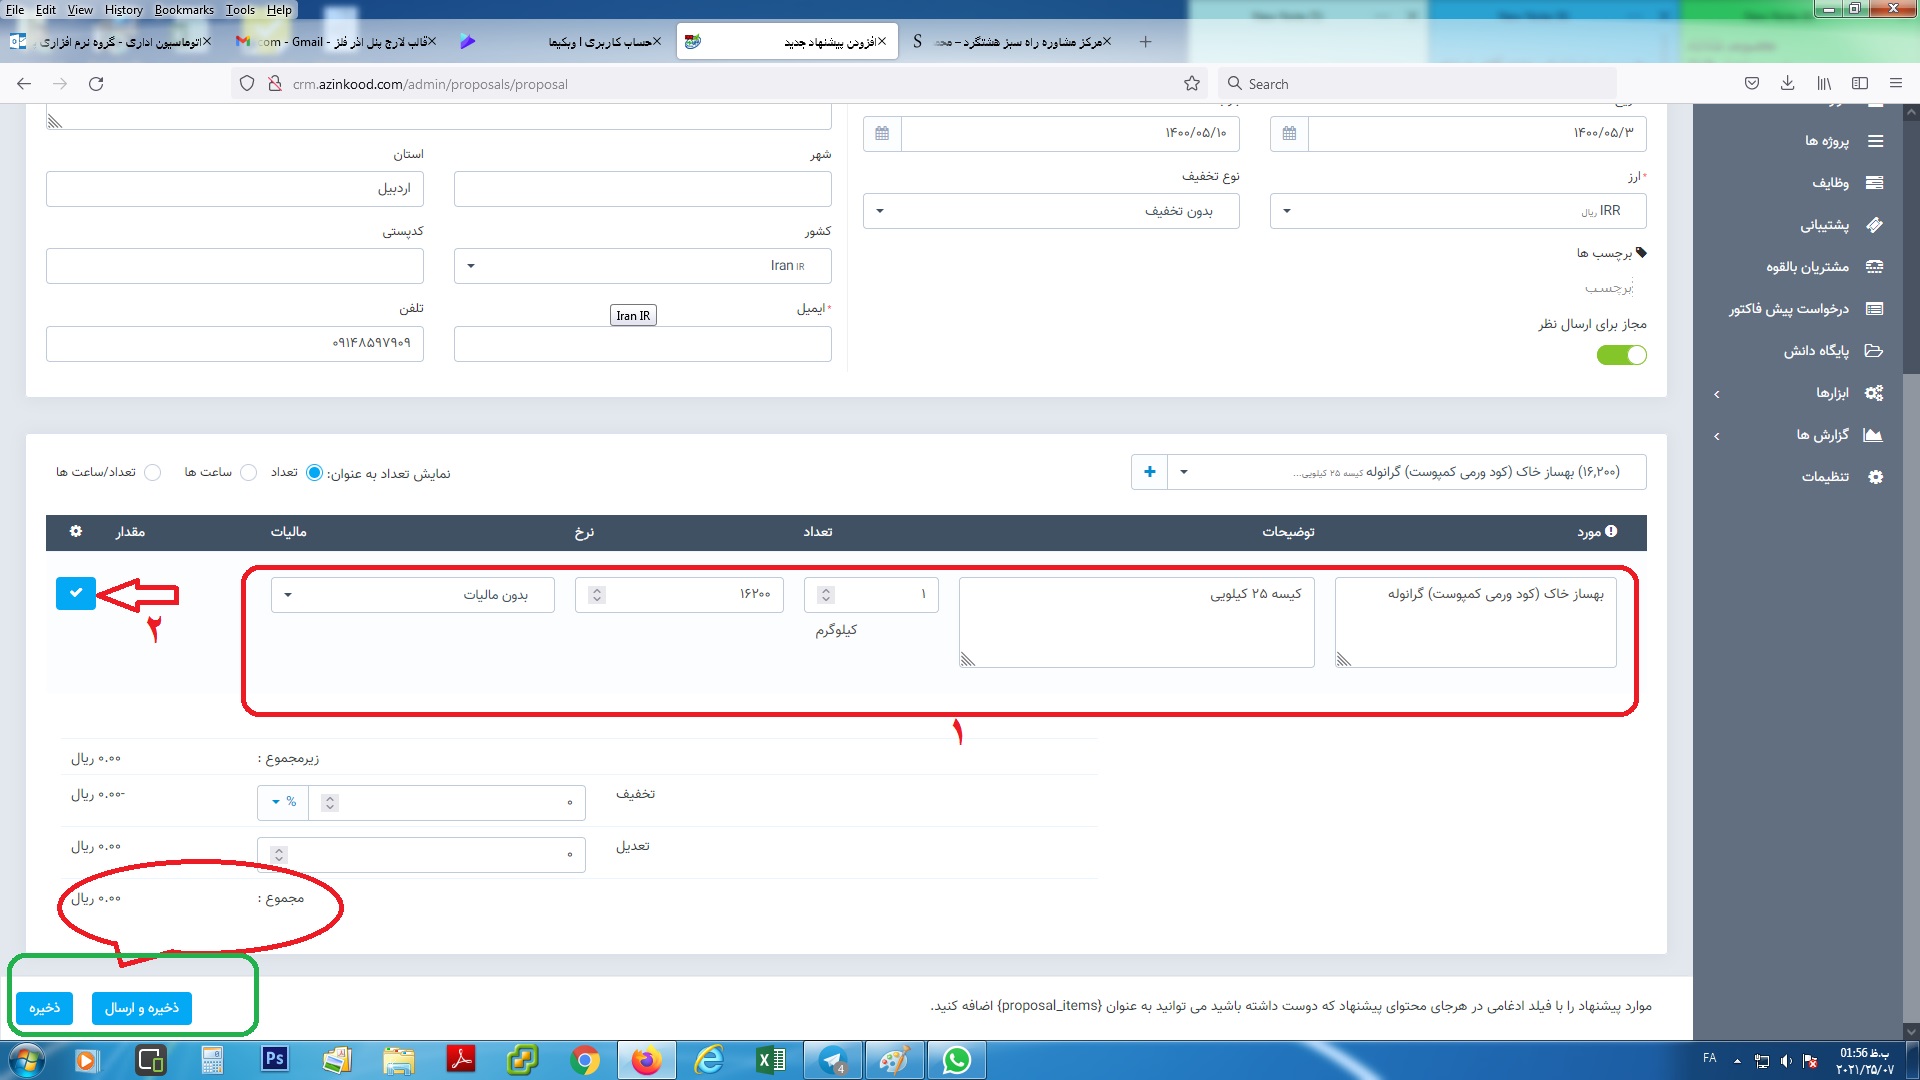Select the تعداد/ساعت ها radio button
Image resolution: width=1920 pixels, height=1080 pixels.
tap(153, 473)
